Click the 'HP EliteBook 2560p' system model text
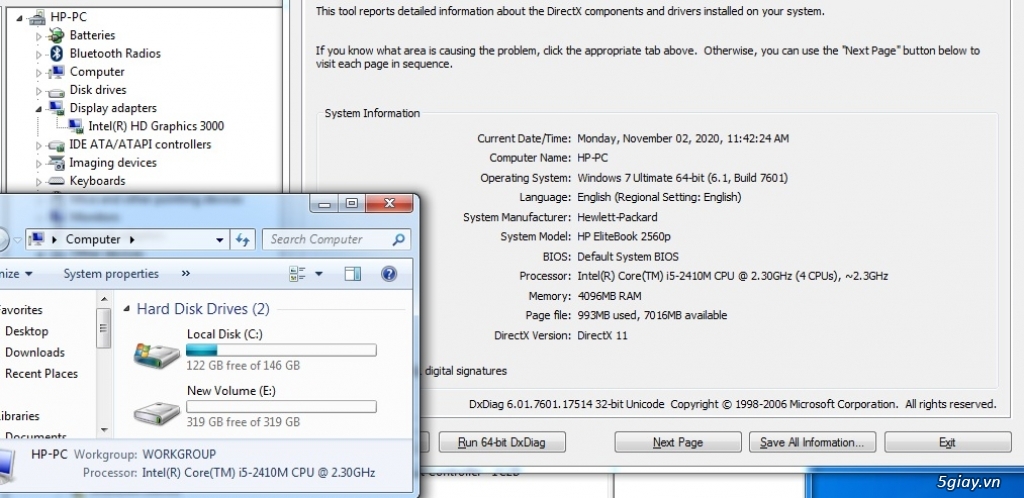The width and height of the screenshot is (1024, 498). [x=624, y=236]
